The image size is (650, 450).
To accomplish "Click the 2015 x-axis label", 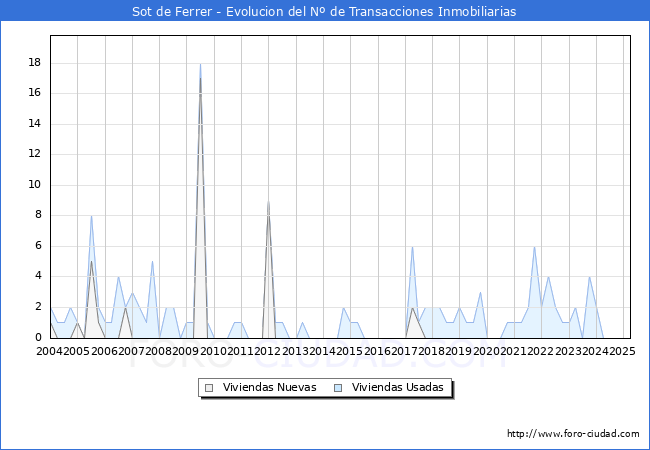I will (350, 351).
